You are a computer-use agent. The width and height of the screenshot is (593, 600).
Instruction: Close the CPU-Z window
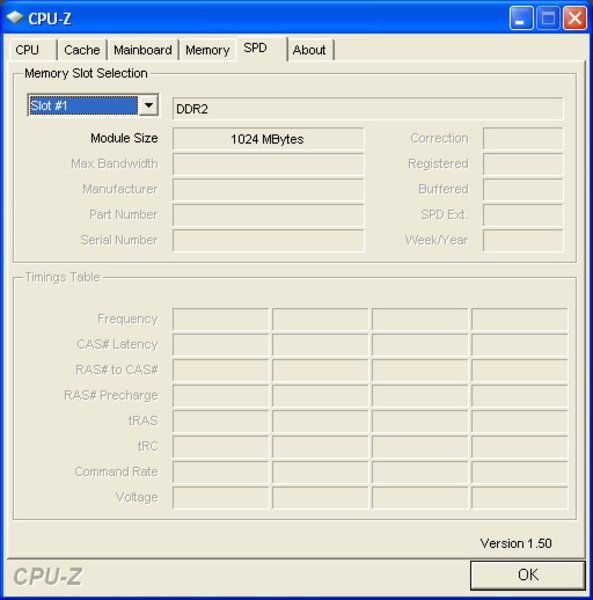575,18
